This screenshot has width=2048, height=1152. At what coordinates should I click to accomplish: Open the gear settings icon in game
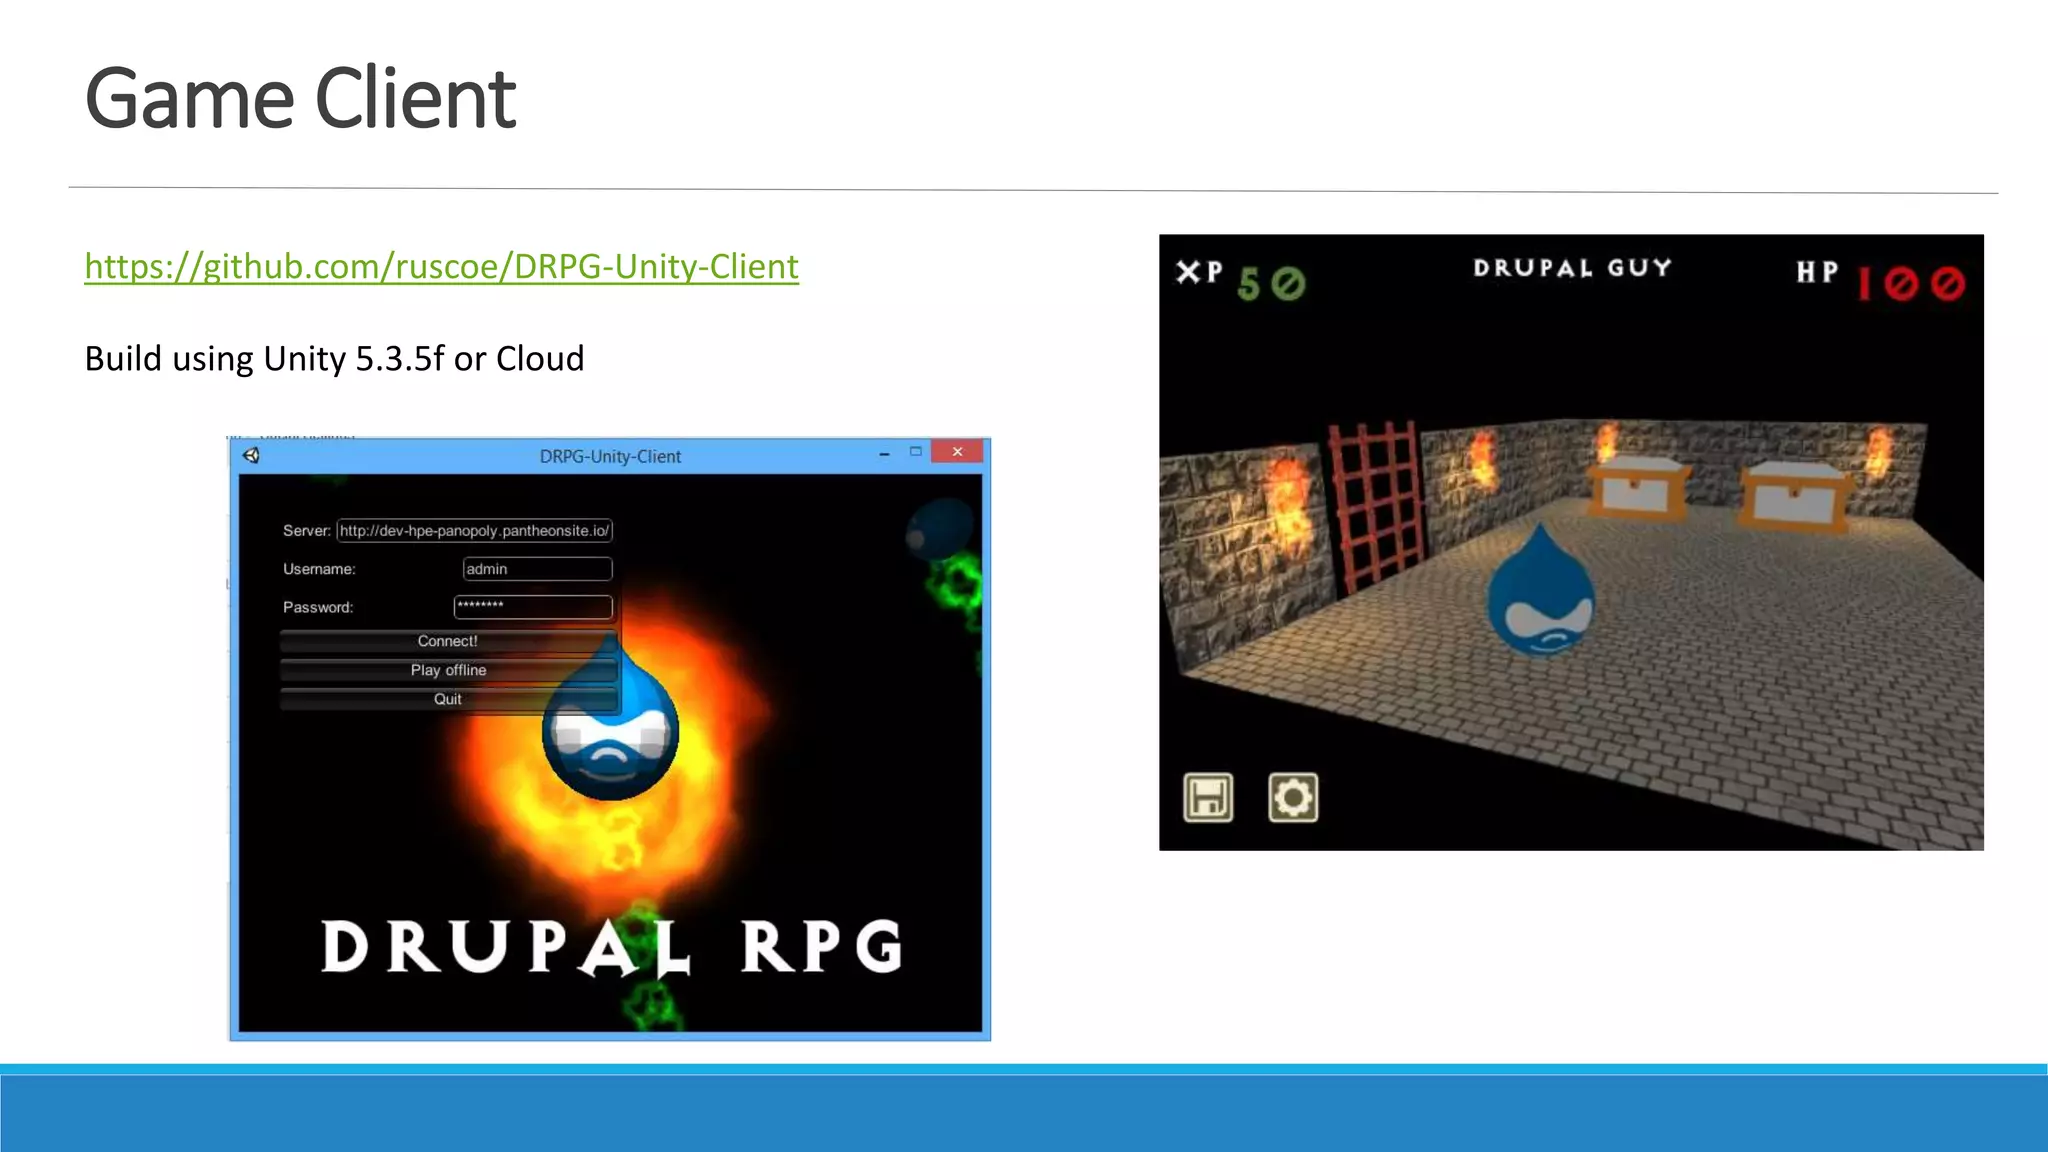pos(1293,798)
